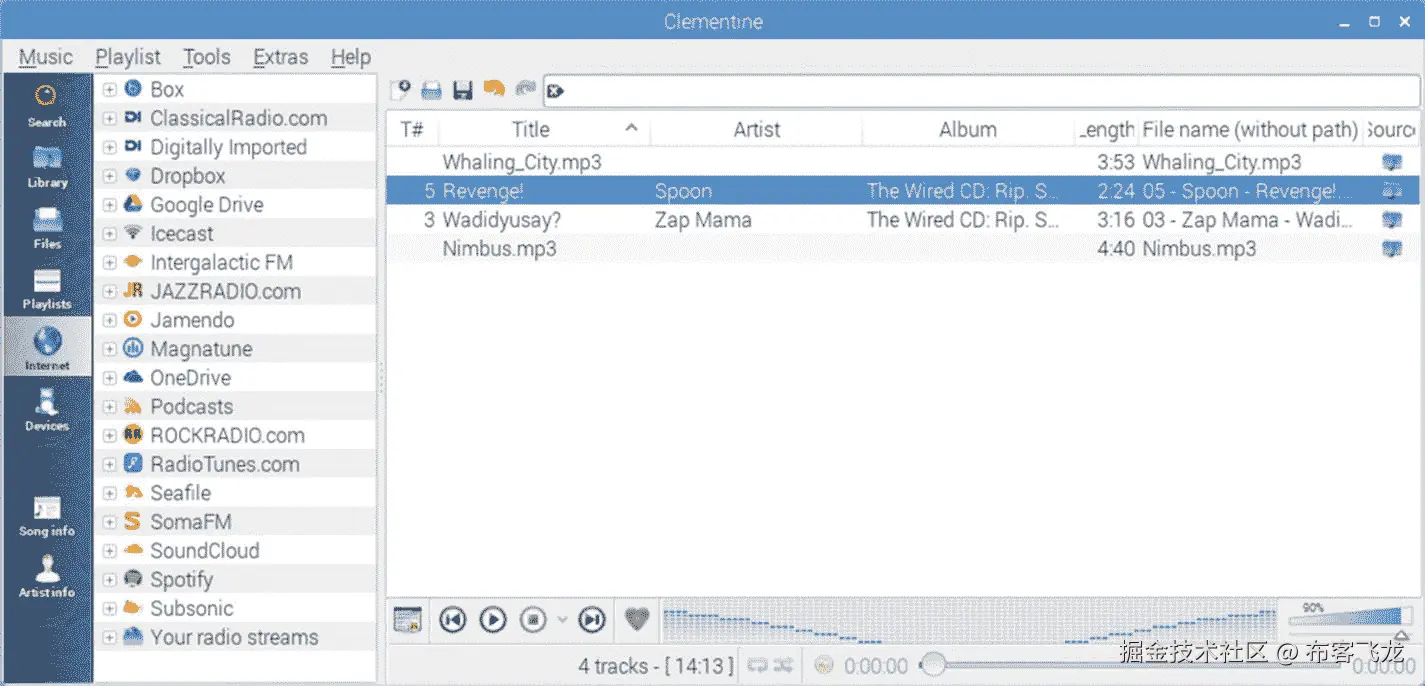Expand the Spotify node

click(x=110, y=580)
